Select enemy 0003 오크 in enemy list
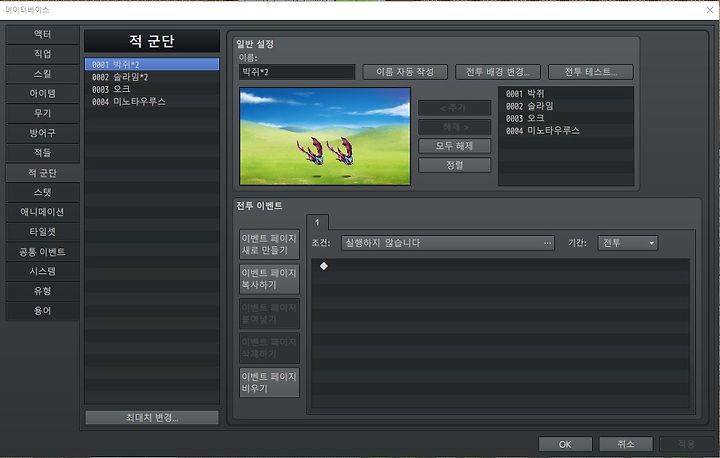Viewport: 720px width, 458px height. coord(566,119)
